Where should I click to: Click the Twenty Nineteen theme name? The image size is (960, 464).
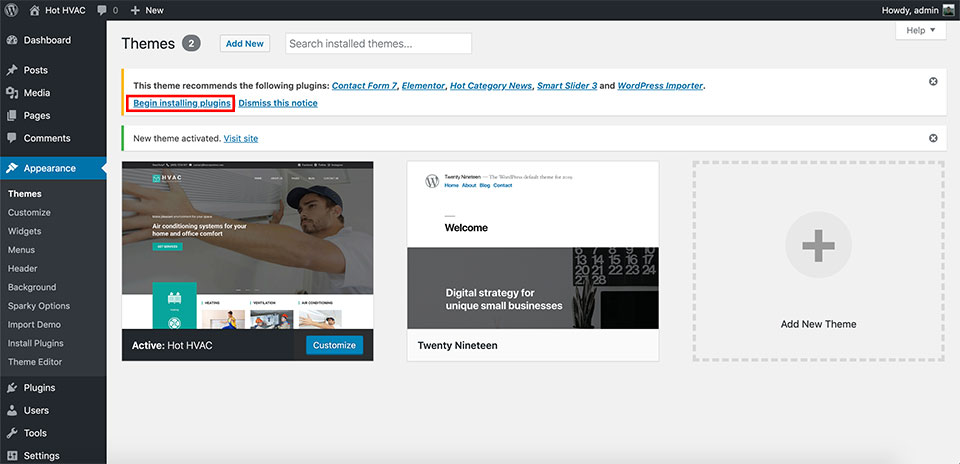tap(457, 345)
